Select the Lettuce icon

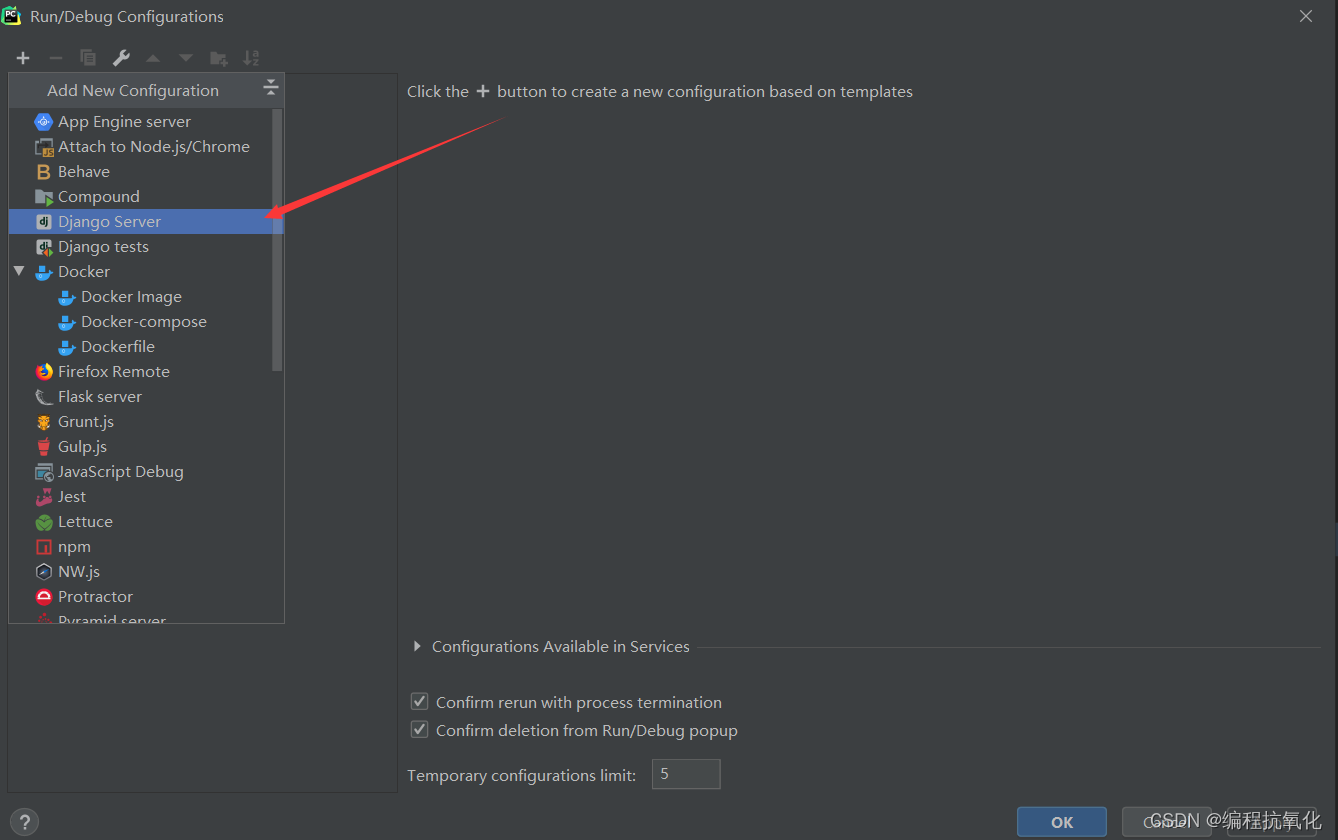(44, 522)
